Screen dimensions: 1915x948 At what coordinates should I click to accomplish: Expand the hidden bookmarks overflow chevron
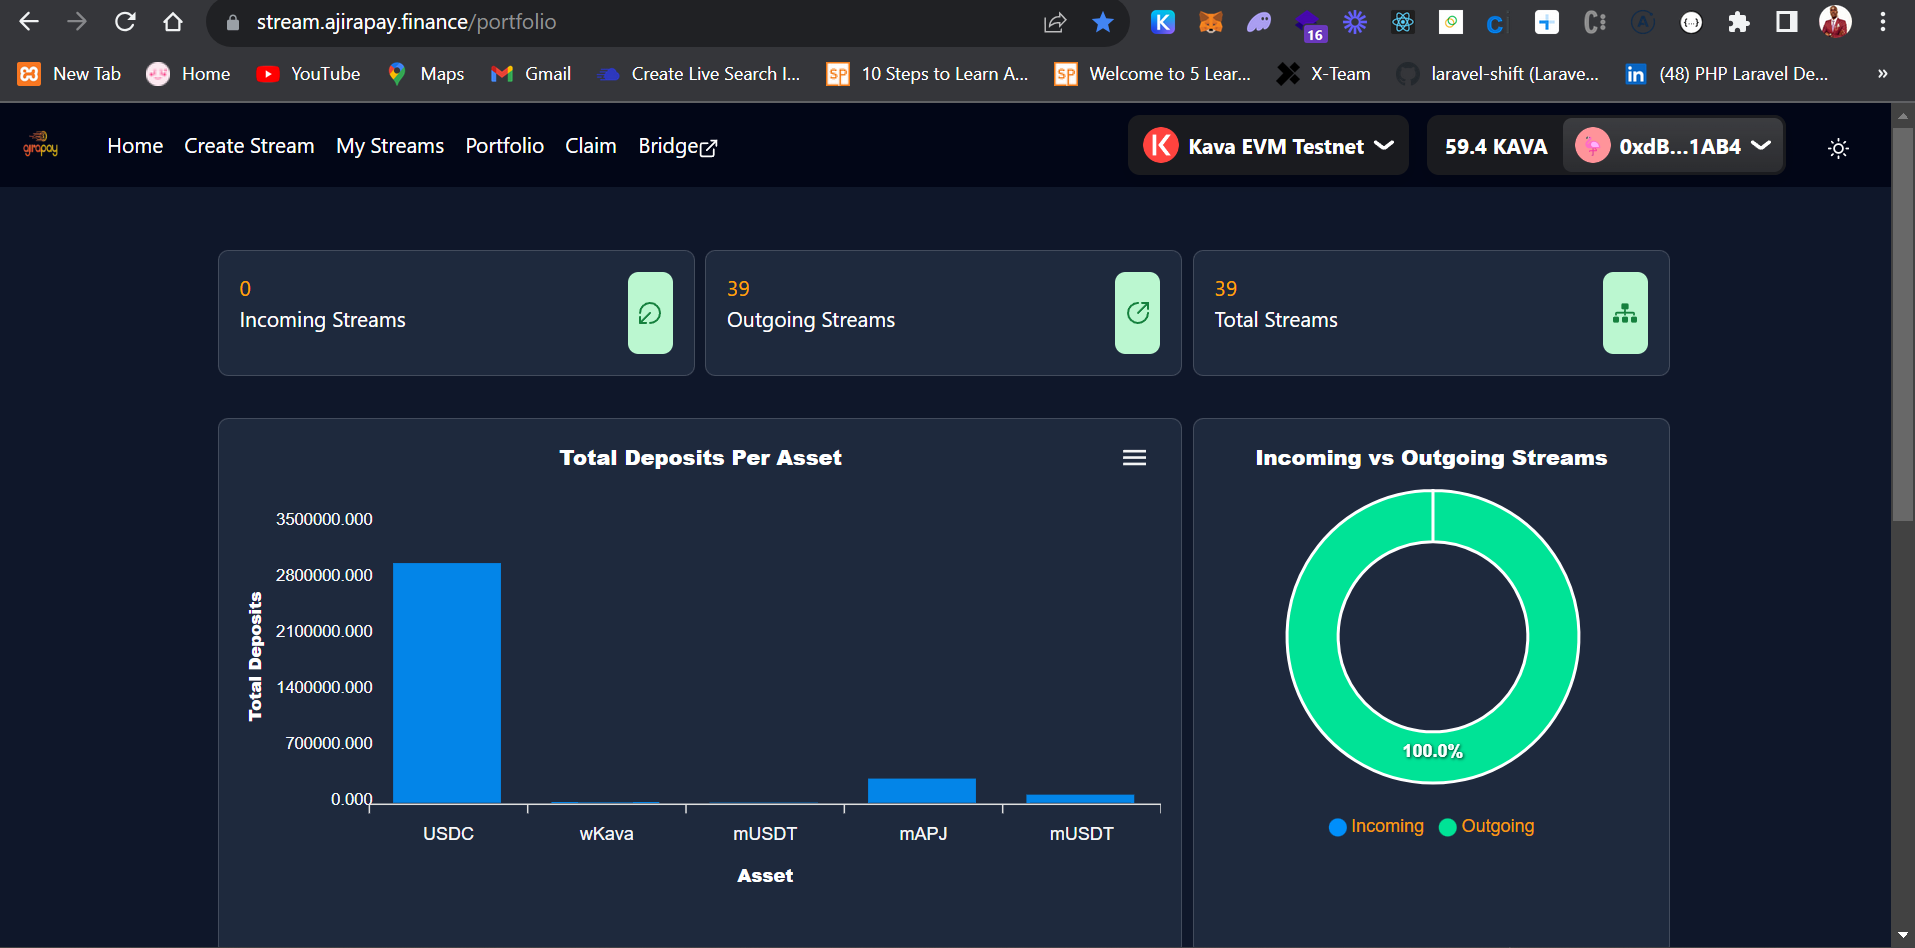(1882, 74)
